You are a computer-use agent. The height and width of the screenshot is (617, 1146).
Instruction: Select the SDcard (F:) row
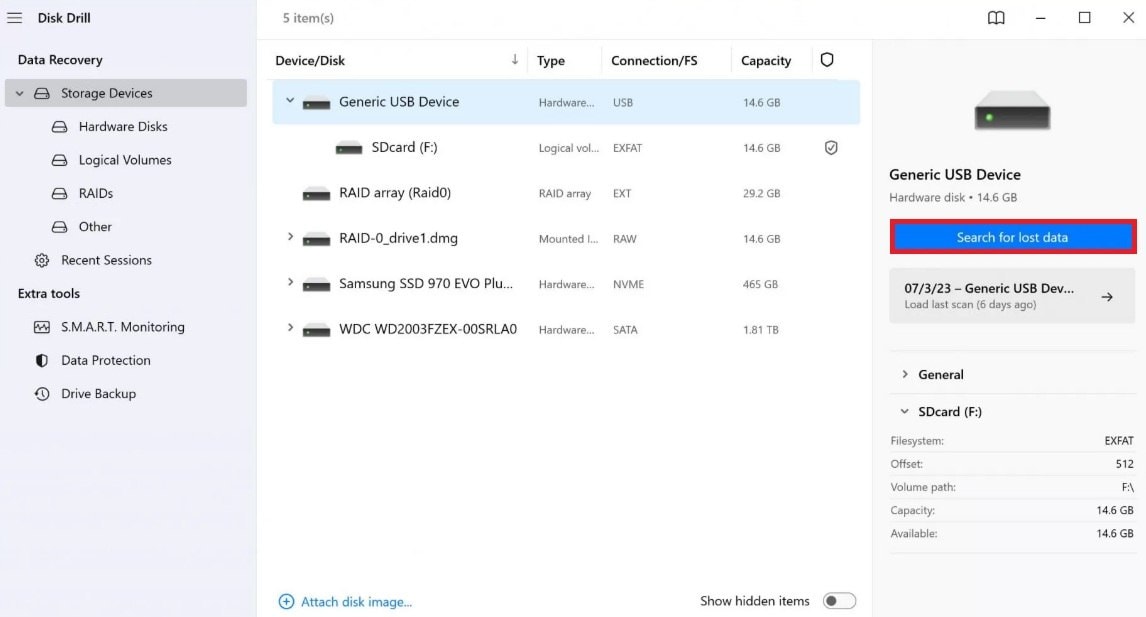tap(566, 148)
